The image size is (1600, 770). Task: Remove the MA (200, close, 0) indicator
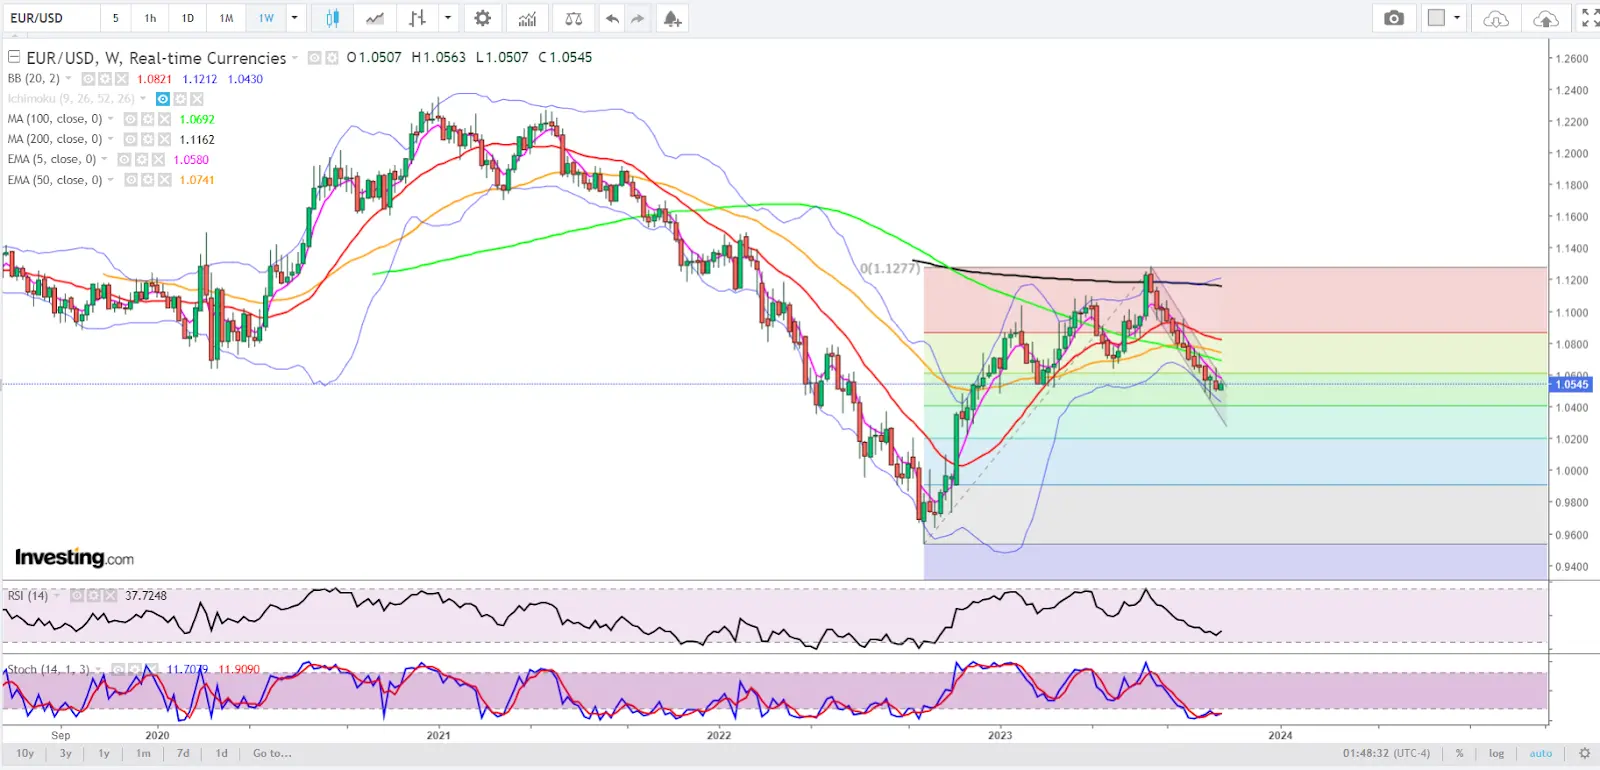164,139
